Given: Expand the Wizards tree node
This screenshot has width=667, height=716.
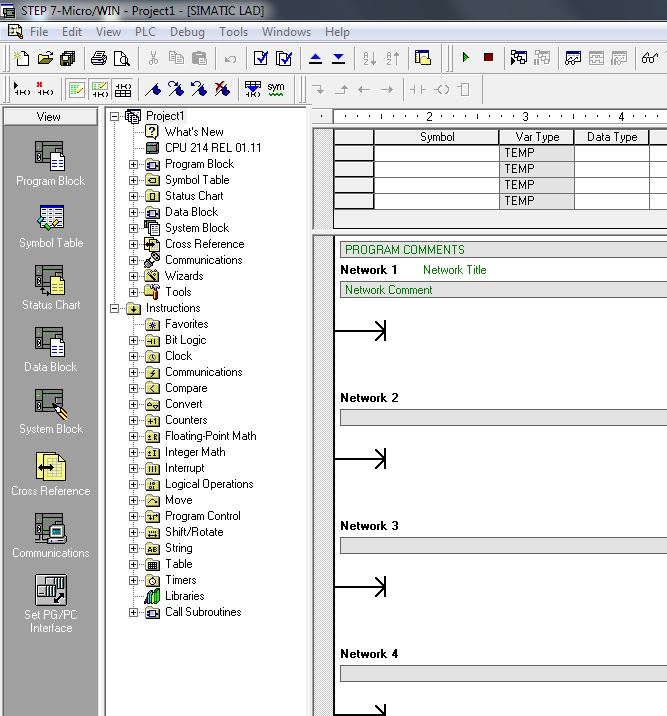Looking at the screenshot, I should (x=133, y=276).
